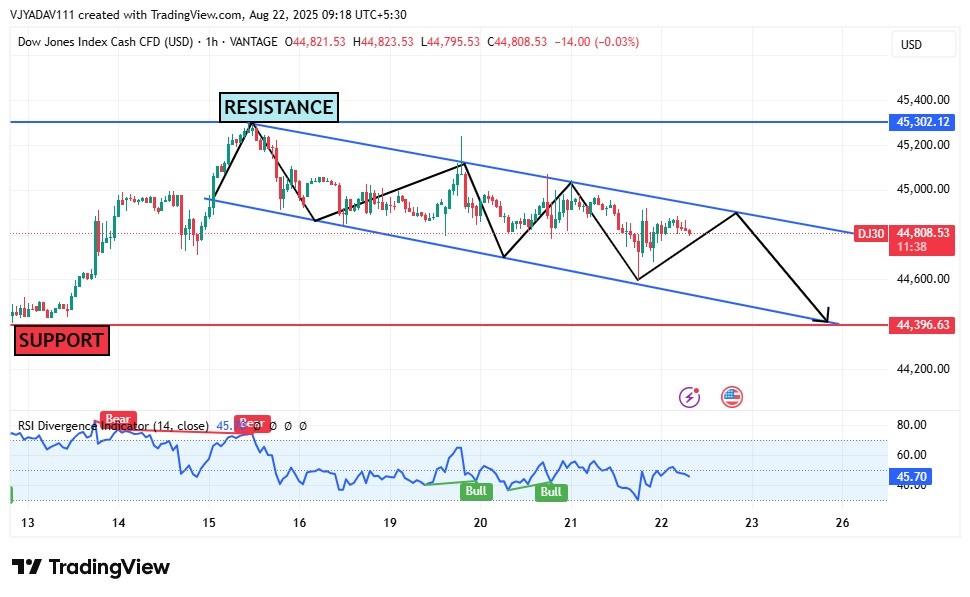Select the SUPPORT text label
Screen dimensions: 970x597
click(61, 341)
